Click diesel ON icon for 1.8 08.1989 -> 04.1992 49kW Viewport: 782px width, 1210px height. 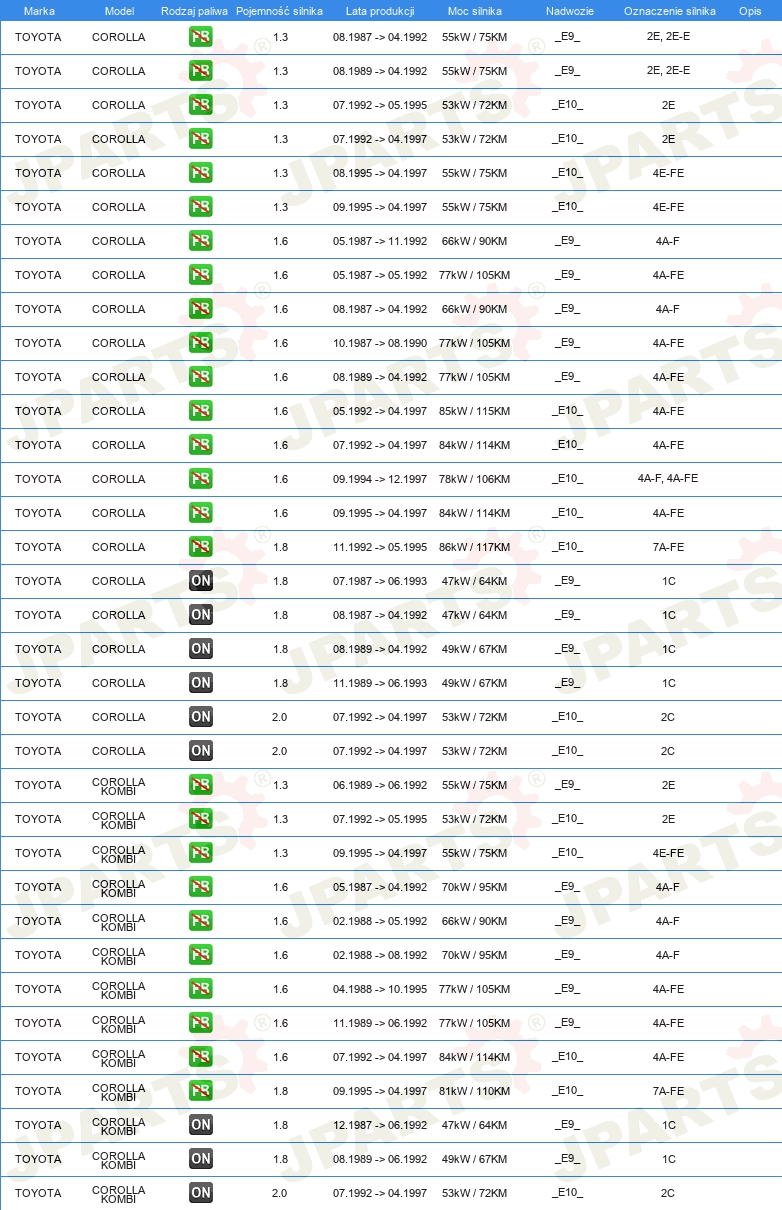pyautogui.click(x=201, y=649)
